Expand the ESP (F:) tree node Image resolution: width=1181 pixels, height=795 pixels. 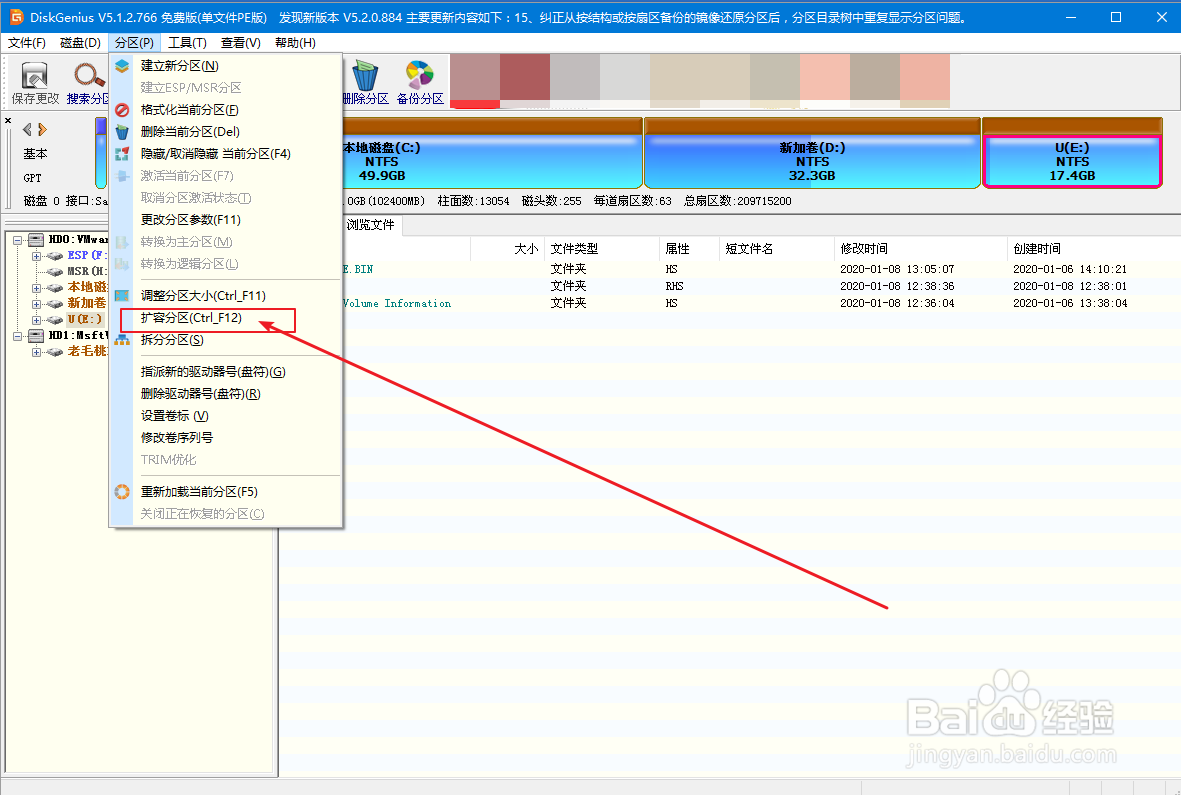pos(36,256)
